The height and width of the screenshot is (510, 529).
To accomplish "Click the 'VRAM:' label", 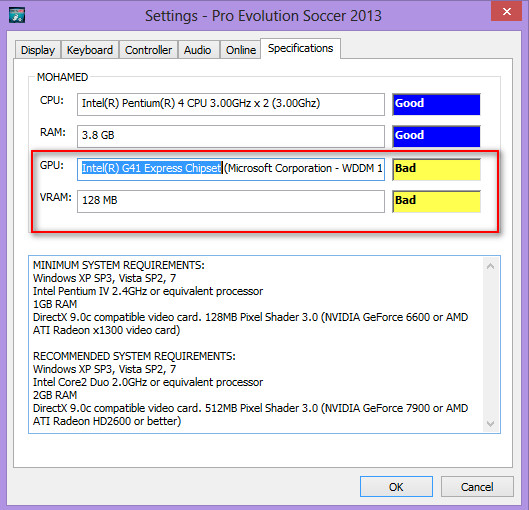I will coord(56,197).
